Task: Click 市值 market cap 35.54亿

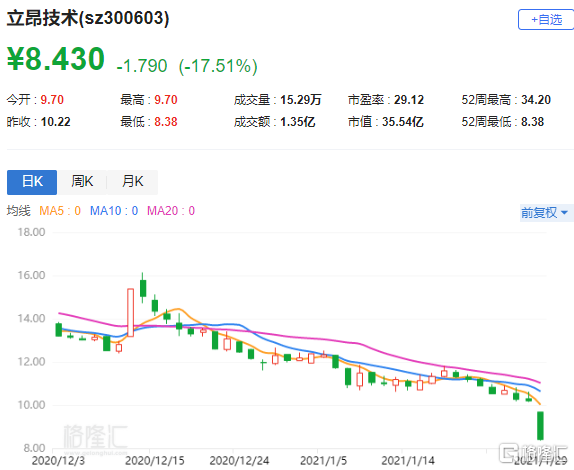Action: pyautogui.click(x=403, y=122)
